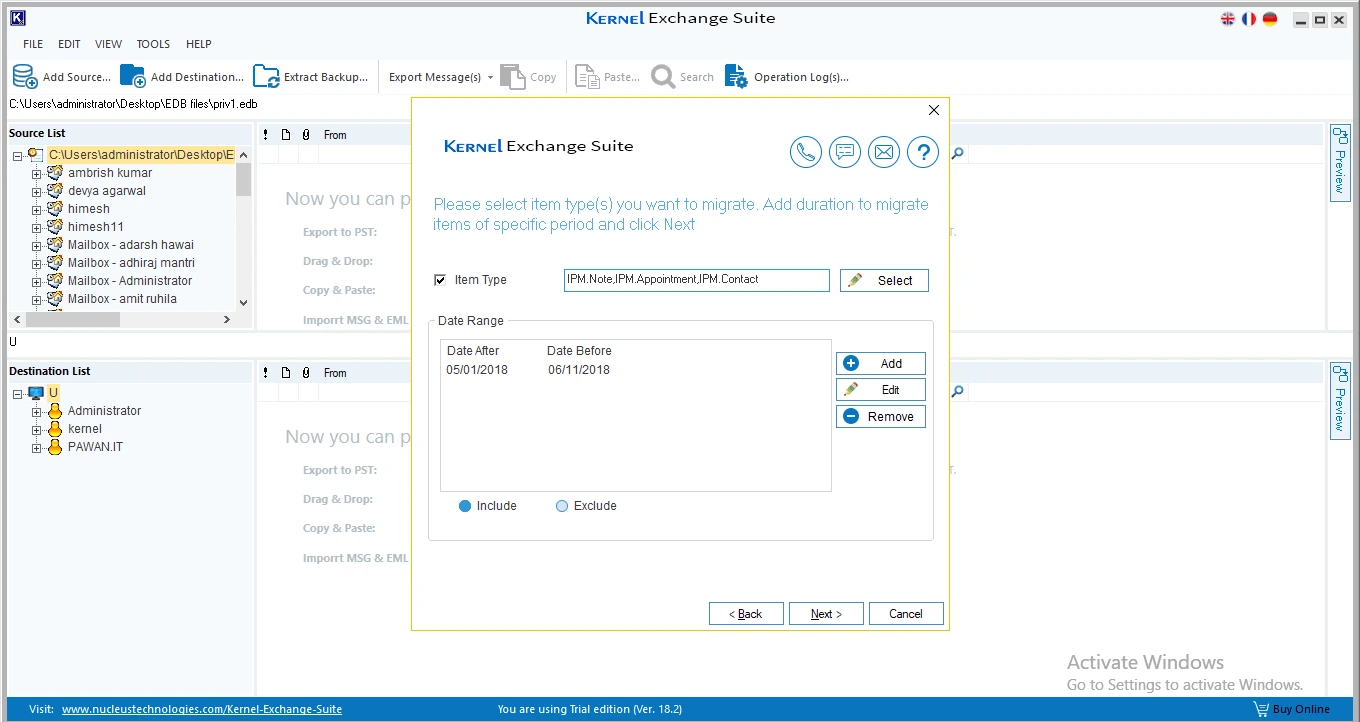Click the question mark help icon
Screen dimensions: 1360x722
pyautogui.click(x=923, y=152)
